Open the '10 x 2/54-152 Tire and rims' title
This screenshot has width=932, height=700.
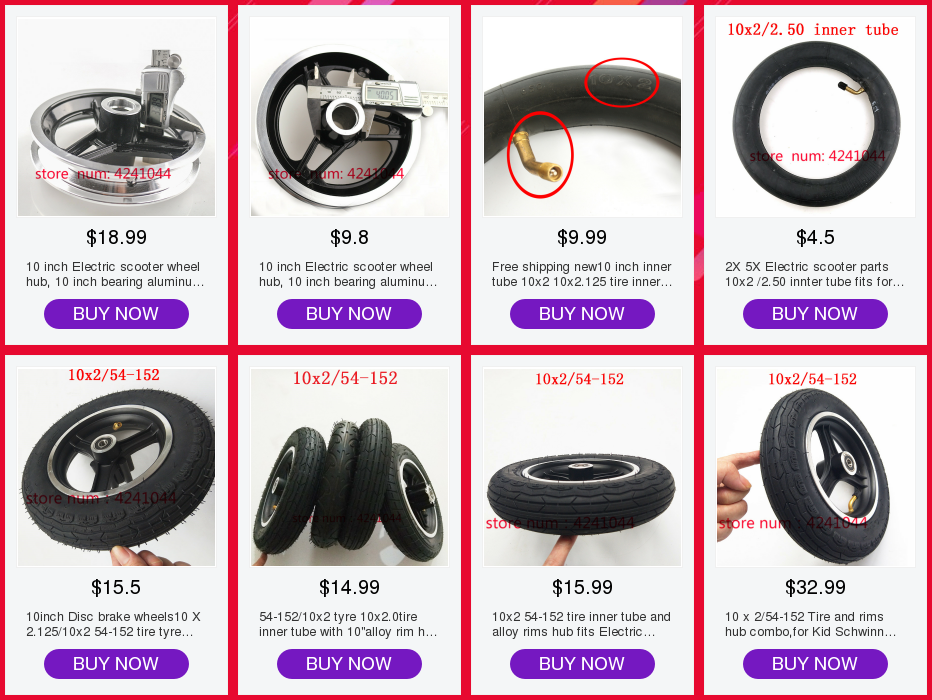point(810,624)
